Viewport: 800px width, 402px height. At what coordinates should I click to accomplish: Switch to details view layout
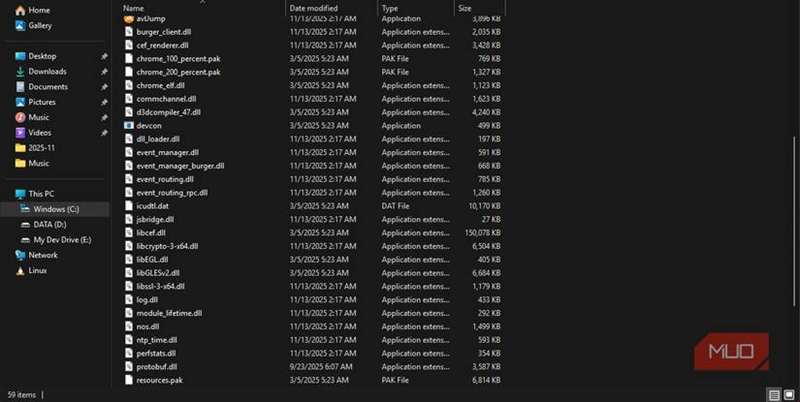(773, 395)
